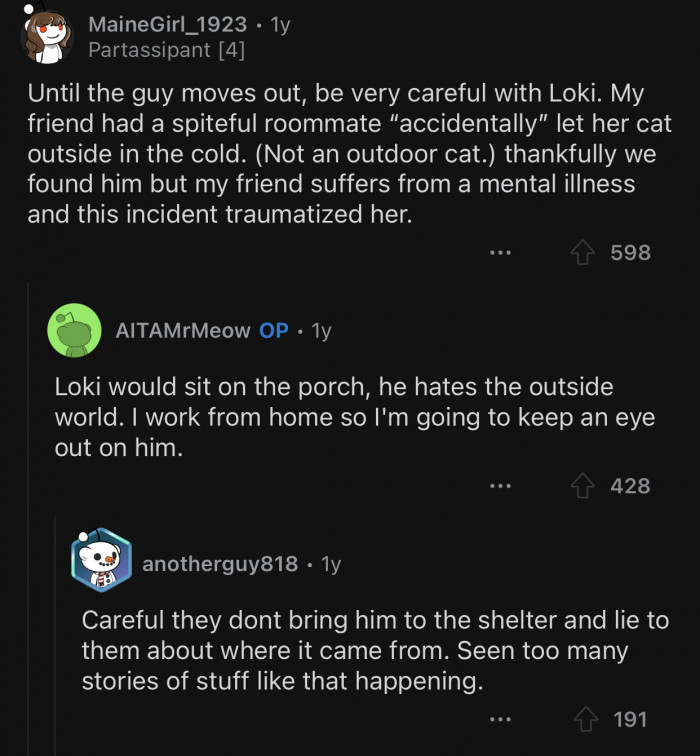The image size is (700, 756).
Task: Open MaineGirl_1923's avatar profile picture
Action: point(46,35)
